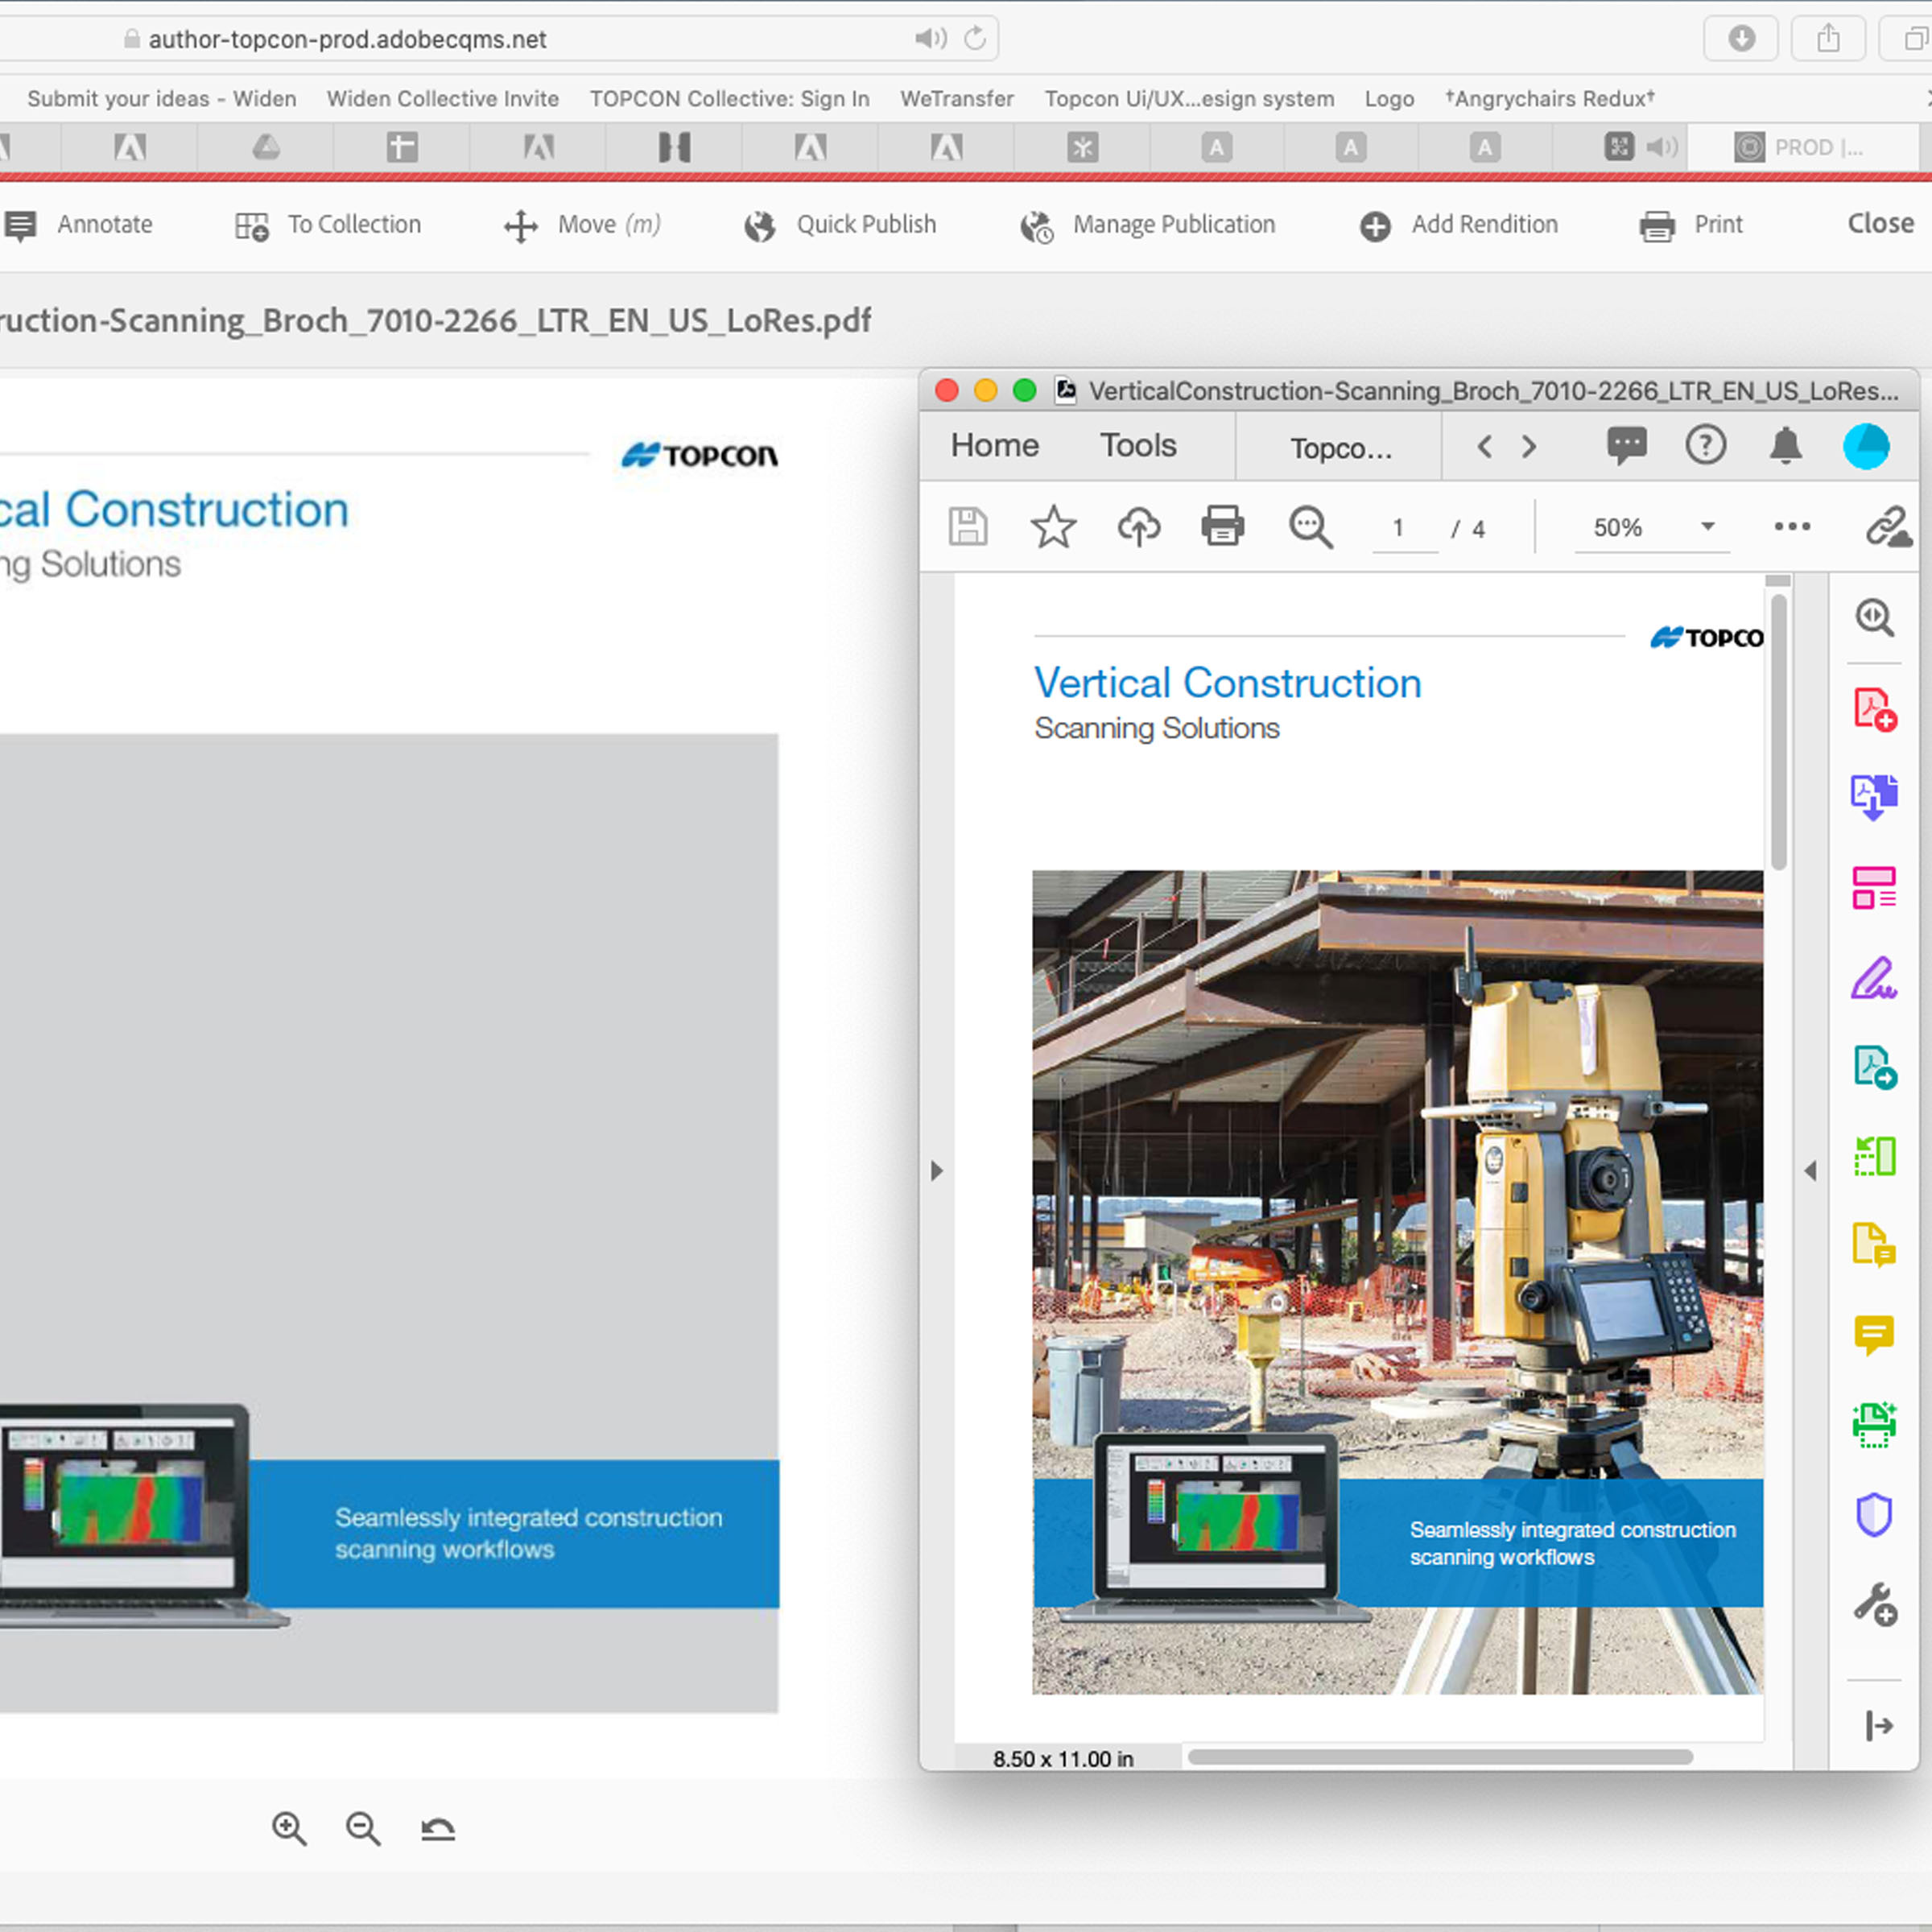Click the 8.50 x 11.00 in page size
1932x1932 pixels.
point(1063,1759)
